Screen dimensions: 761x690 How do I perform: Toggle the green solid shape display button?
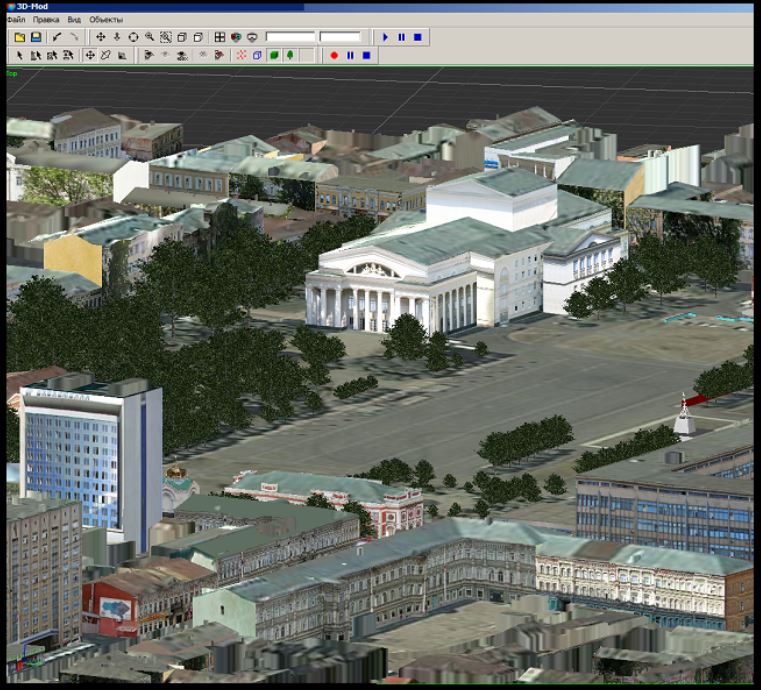point(273,55)
